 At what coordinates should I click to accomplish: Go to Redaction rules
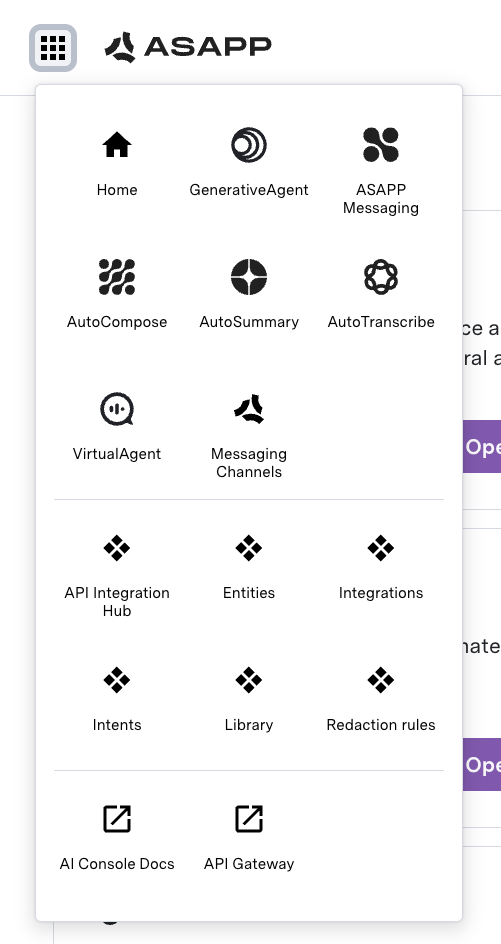tap(381, 700)
